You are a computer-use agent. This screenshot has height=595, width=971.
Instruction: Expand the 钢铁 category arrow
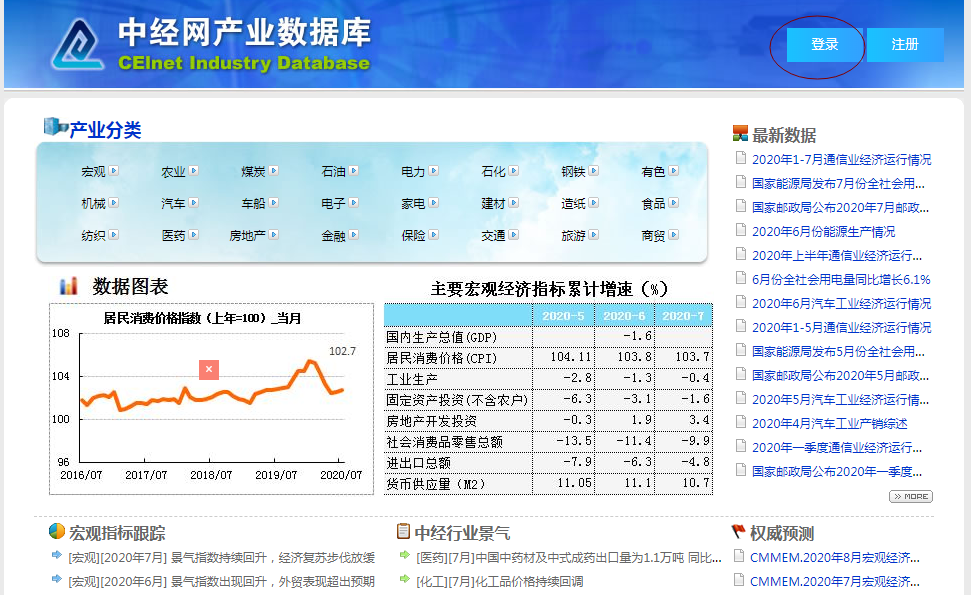[594, 171]
